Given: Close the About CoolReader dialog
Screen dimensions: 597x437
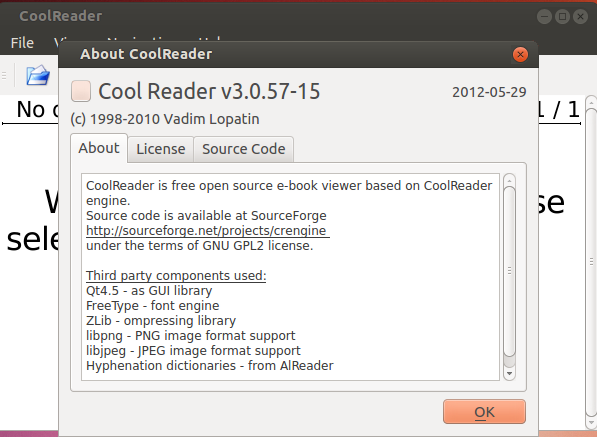Looking at the screenshot, I should [x=520, y=54].
